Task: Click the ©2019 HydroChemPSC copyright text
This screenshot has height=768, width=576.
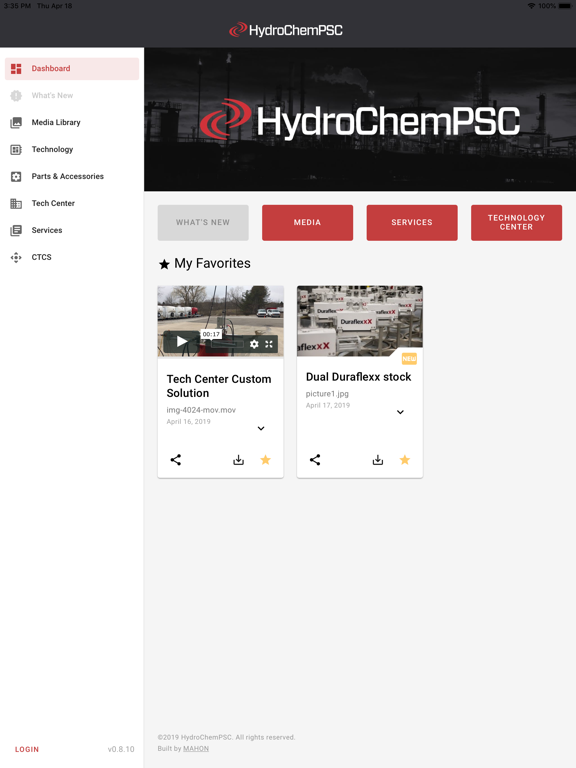Action: pyautogui.click(x=226, y=737)
